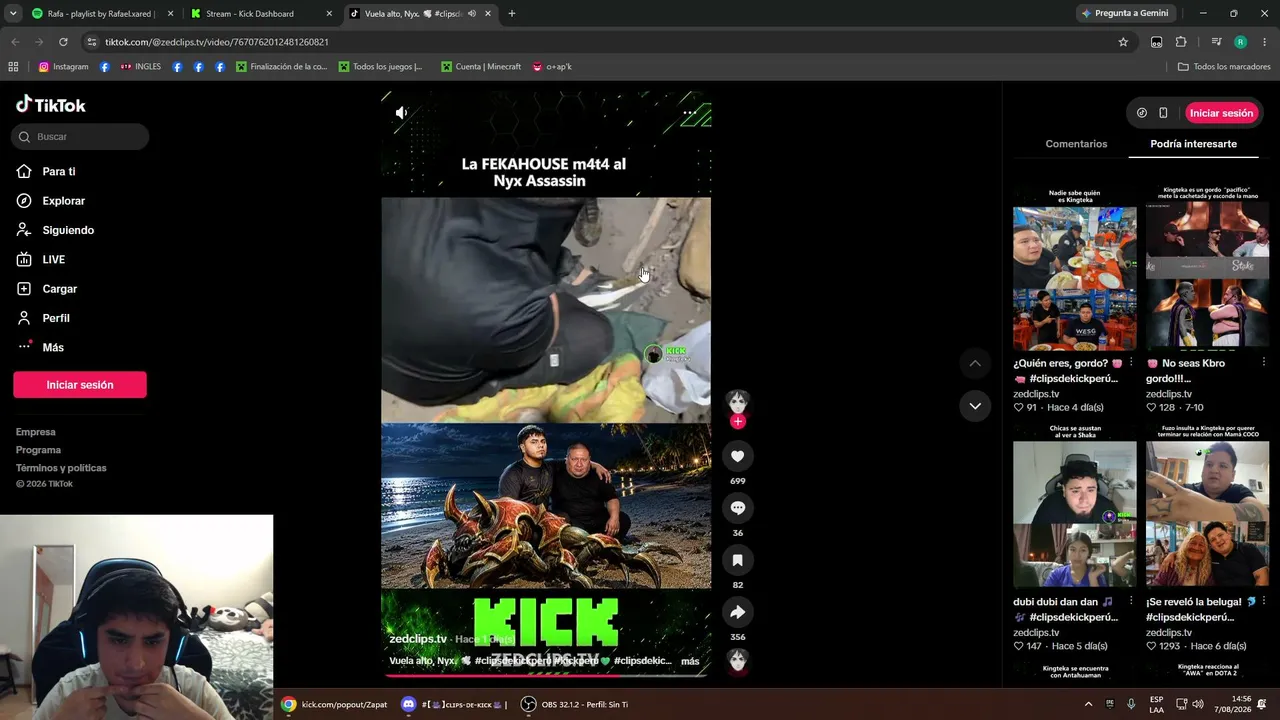This screenshot has width=1280, height=720.
Task: Open comments via the speech bubble icon
Action: [x=738, y=508]
